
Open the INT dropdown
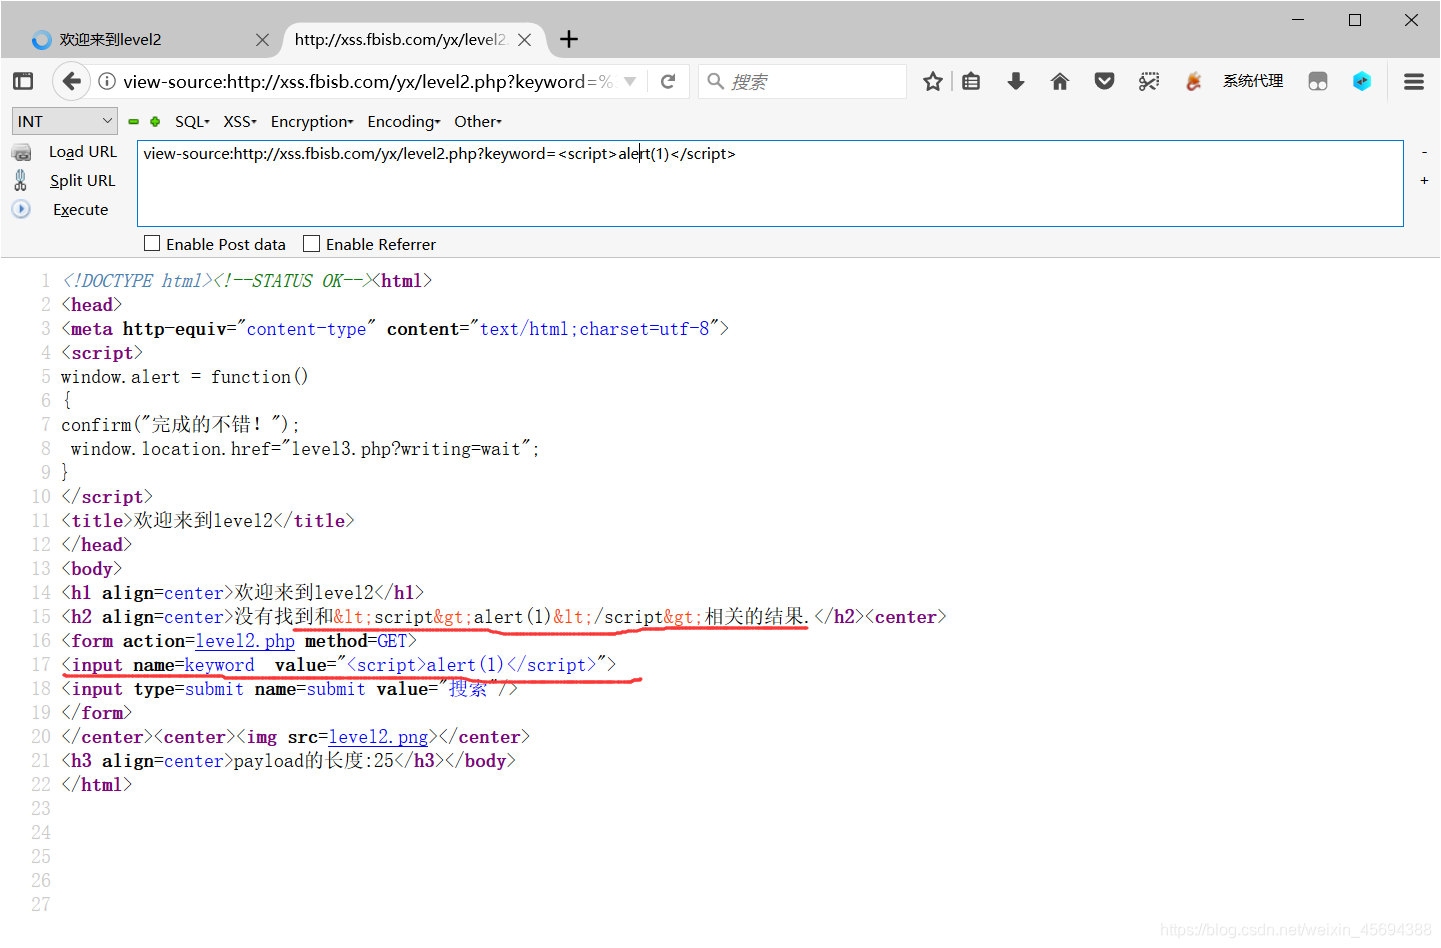tap(65, 121)
